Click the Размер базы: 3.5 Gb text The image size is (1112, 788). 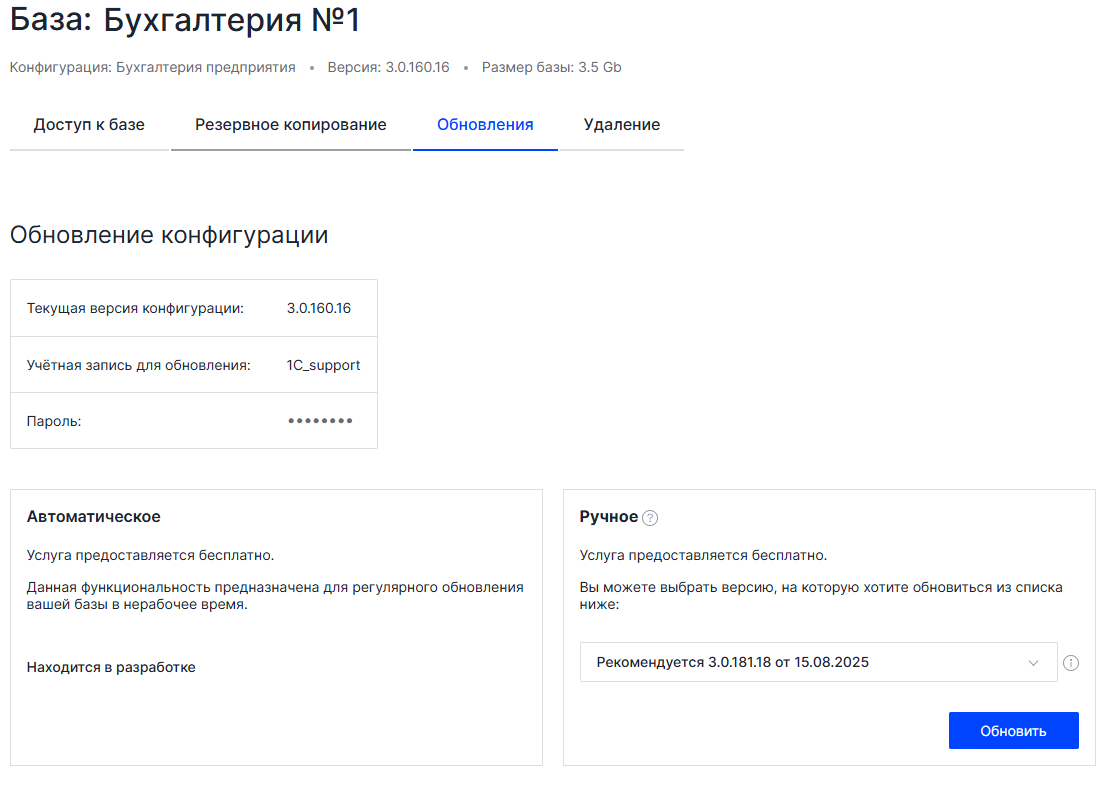click(552, 67)
